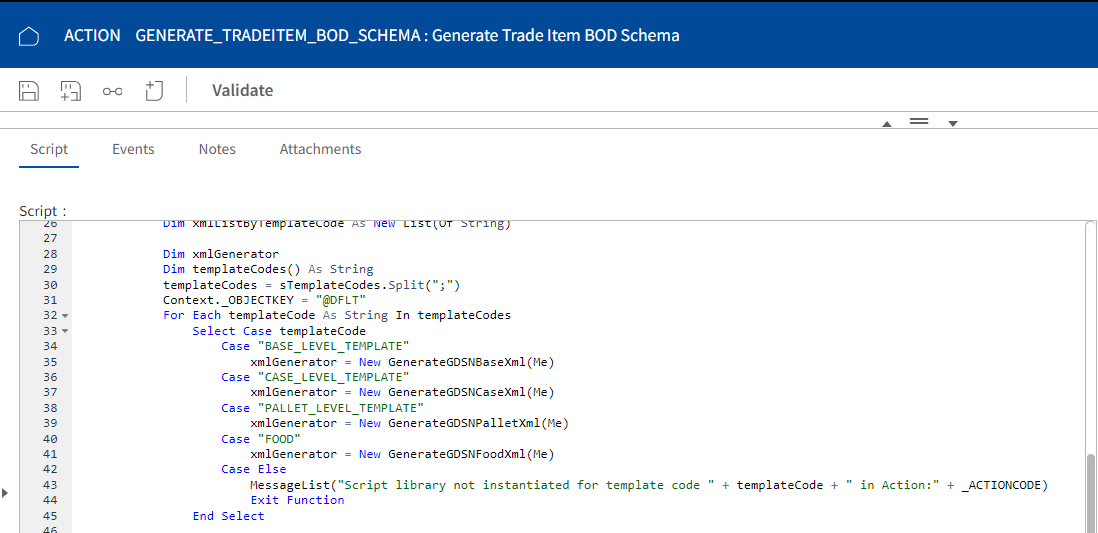
Task: Click "Dim xmlGenerator" on line 28
Action: click(x=221, y=254)
